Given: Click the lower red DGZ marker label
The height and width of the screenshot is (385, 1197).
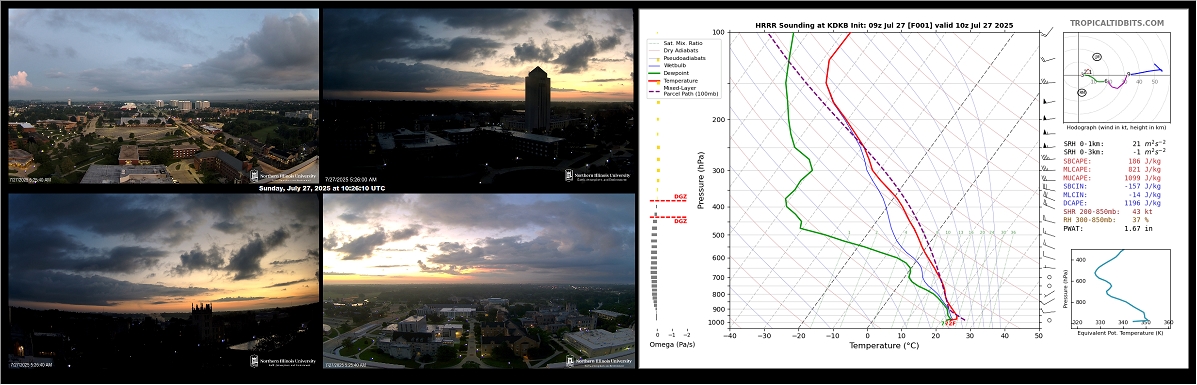Looking at the screenshot, I should click(x=680, y=222).
